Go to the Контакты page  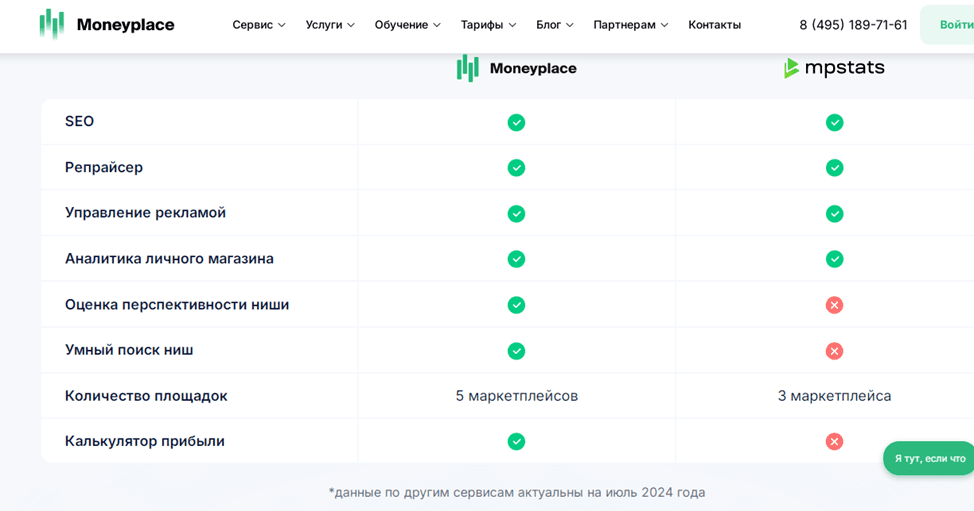click(x=714, y=25)
